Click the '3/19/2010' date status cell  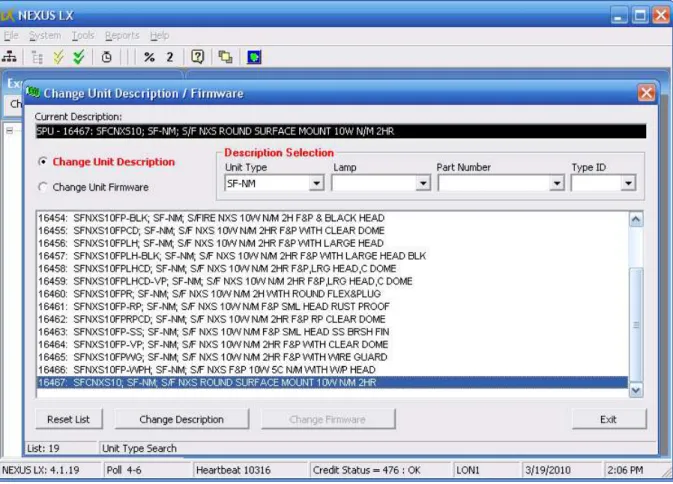(x=562, y=470)
